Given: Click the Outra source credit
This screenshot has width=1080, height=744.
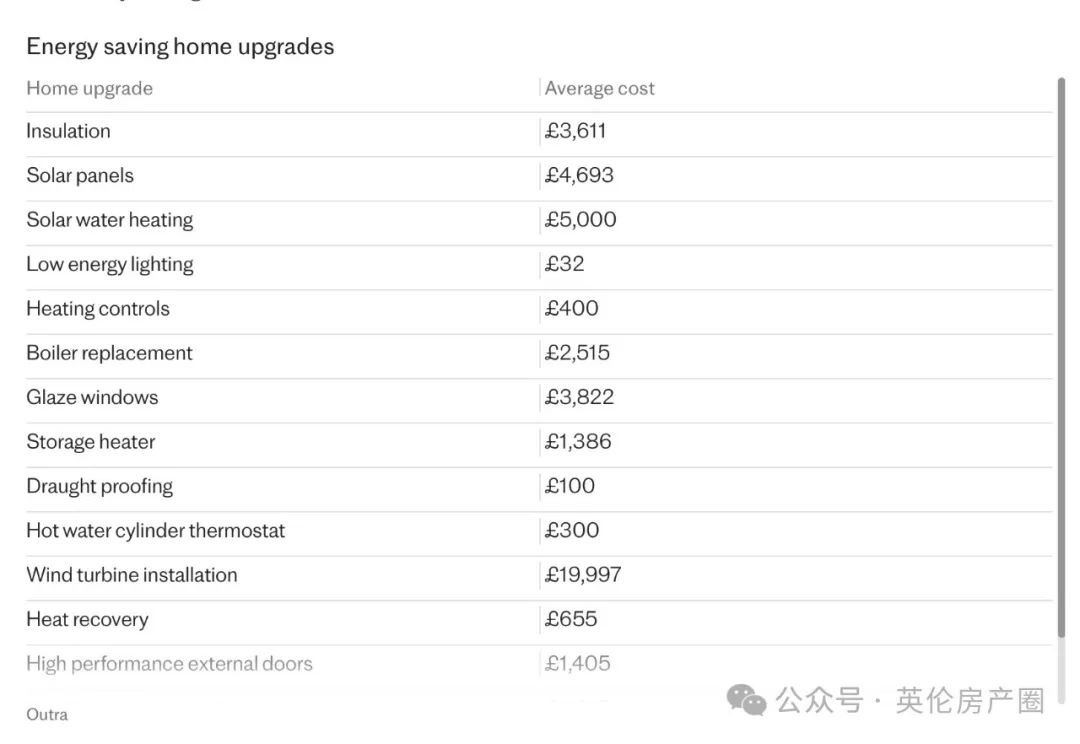Looking at the screenshot, I should click(x=47, y=714).
